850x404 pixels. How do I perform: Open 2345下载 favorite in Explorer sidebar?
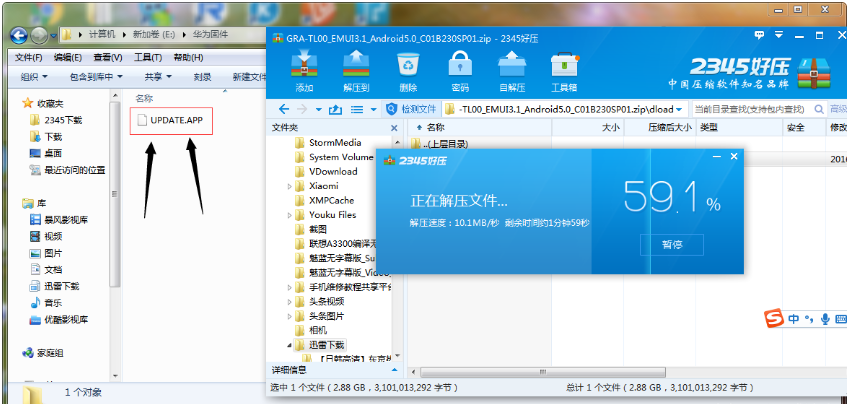[x=57, y=120]
